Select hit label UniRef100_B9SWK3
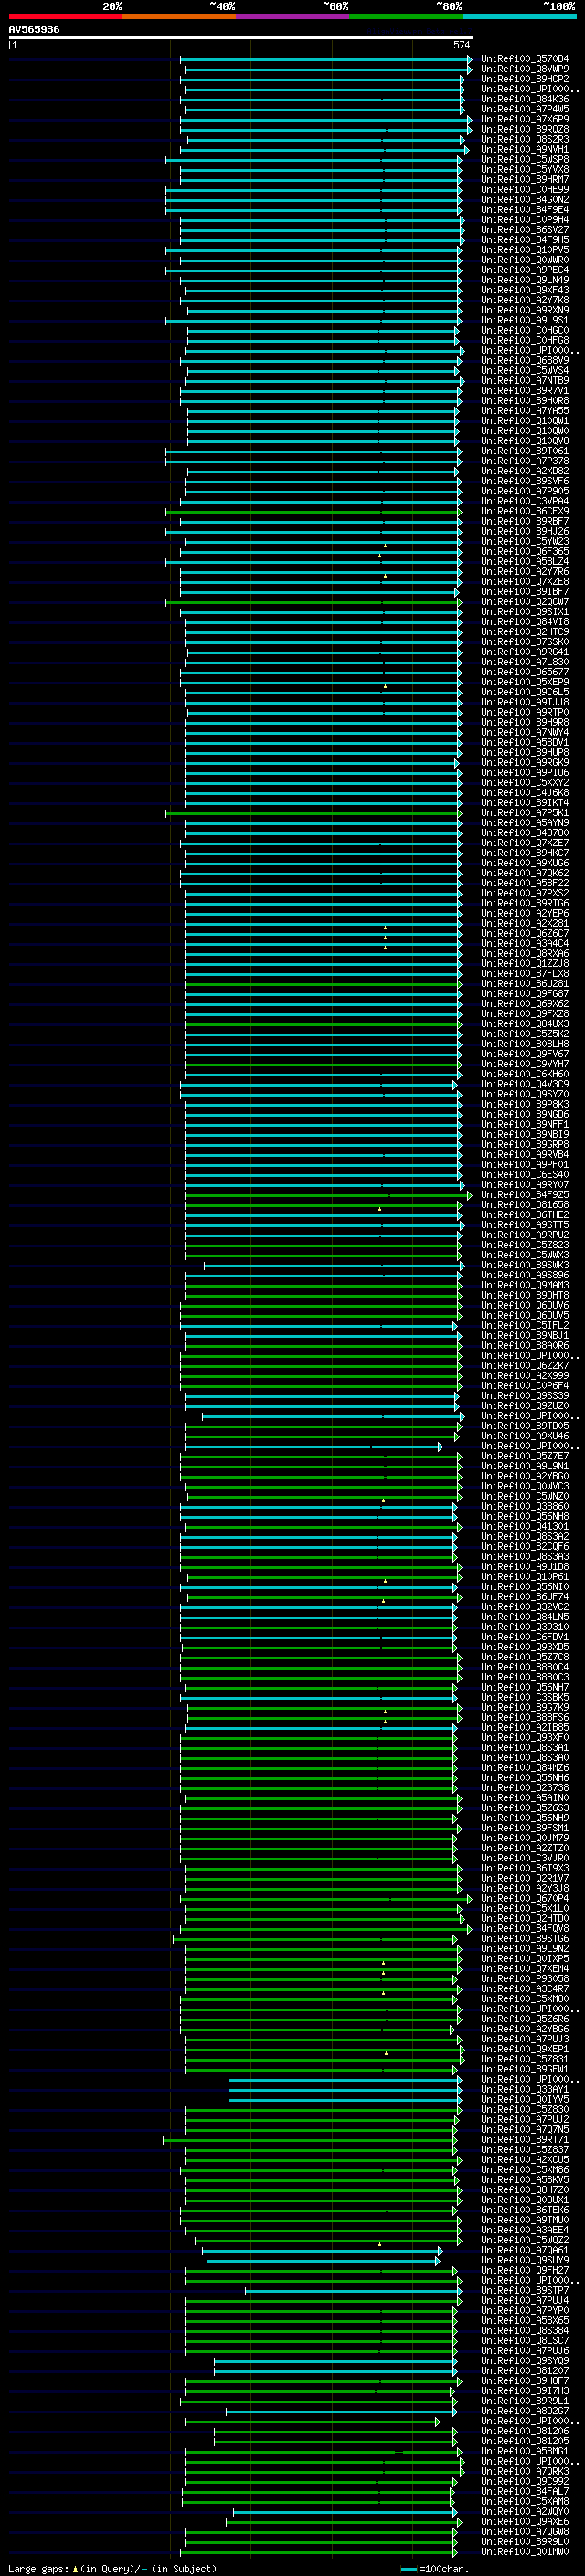Screen dimensions: 585x2576 click(x=525, y=1265)
